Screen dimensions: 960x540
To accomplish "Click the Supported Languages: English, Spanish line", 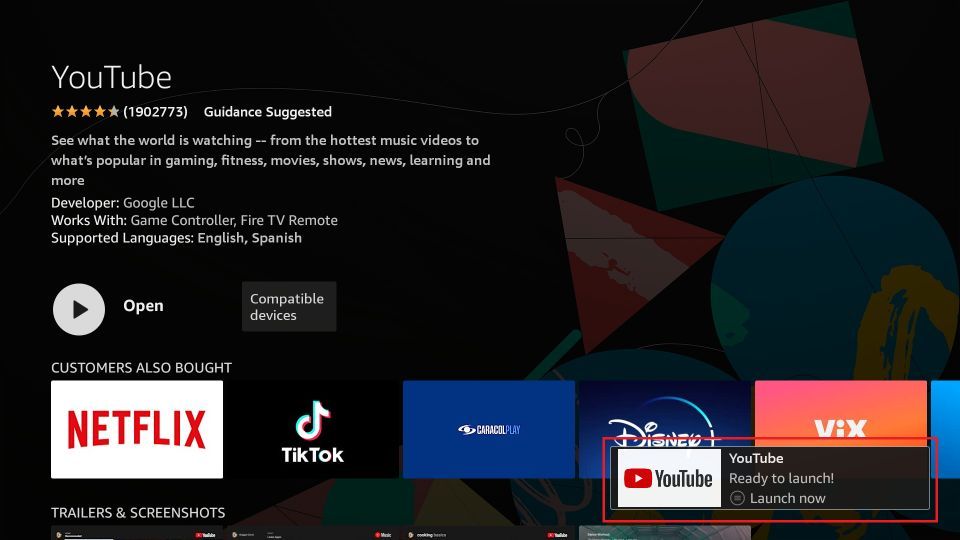I will point(176,238).
